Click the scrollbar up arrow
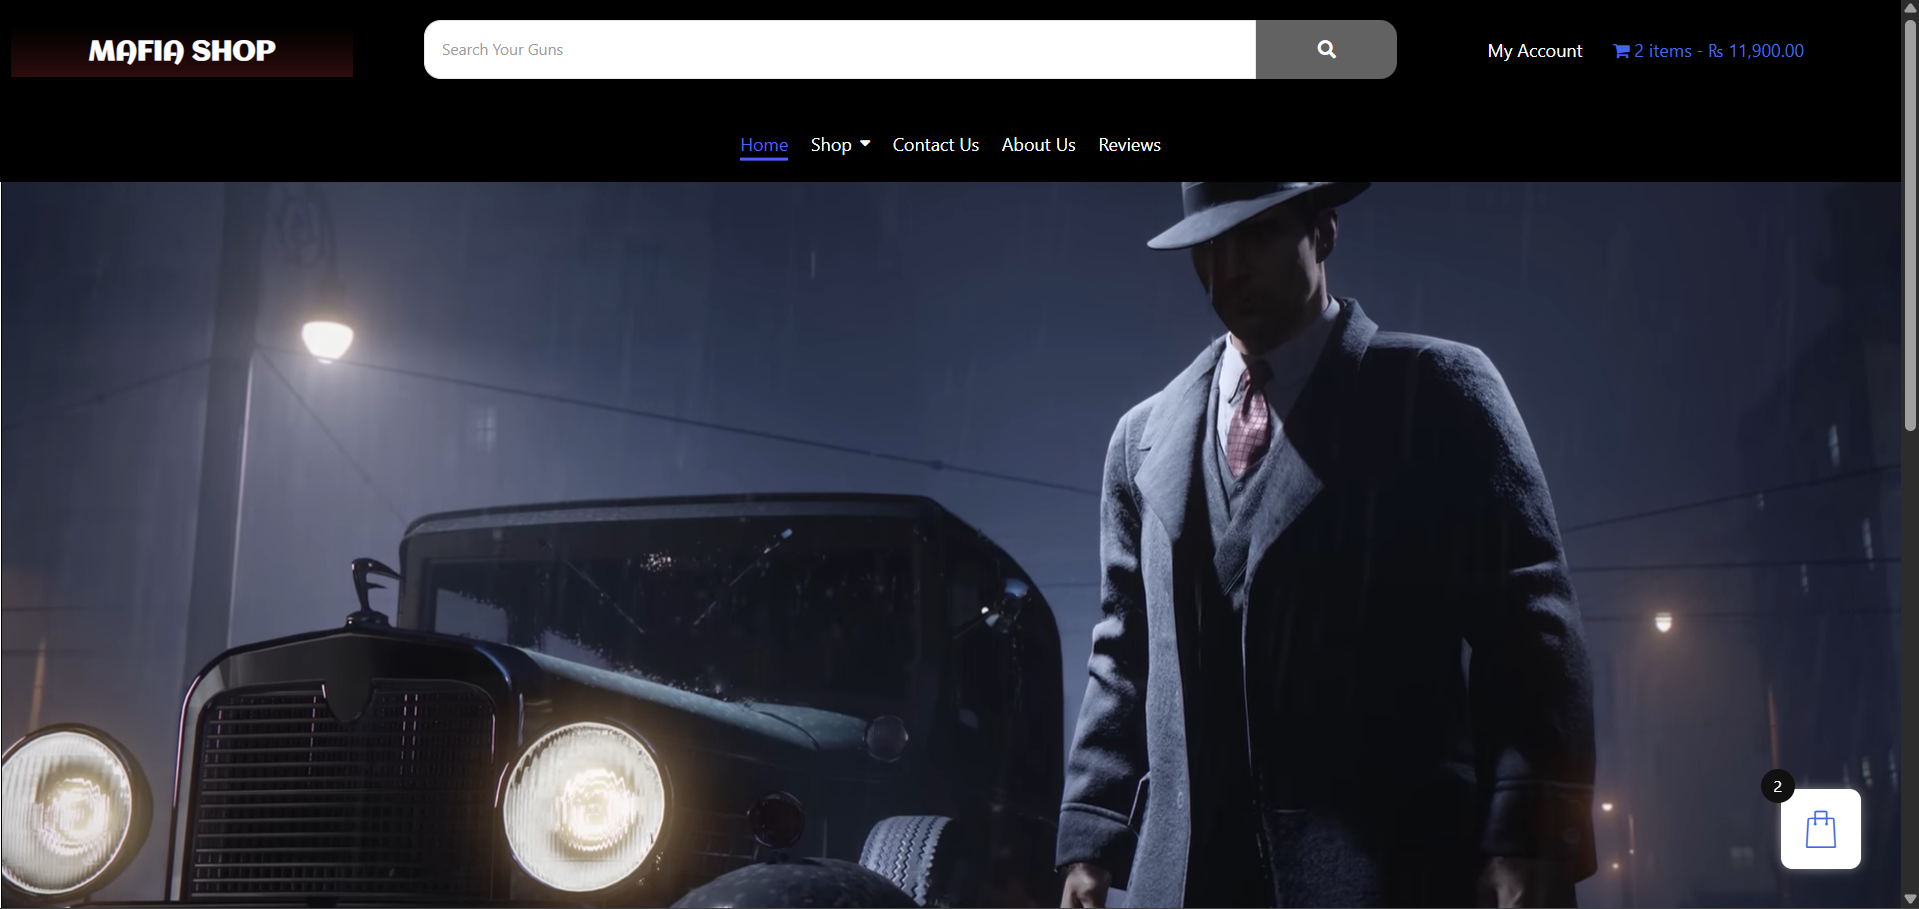The width and height of the screenshot is (1919, 909). click(1910, 8)
